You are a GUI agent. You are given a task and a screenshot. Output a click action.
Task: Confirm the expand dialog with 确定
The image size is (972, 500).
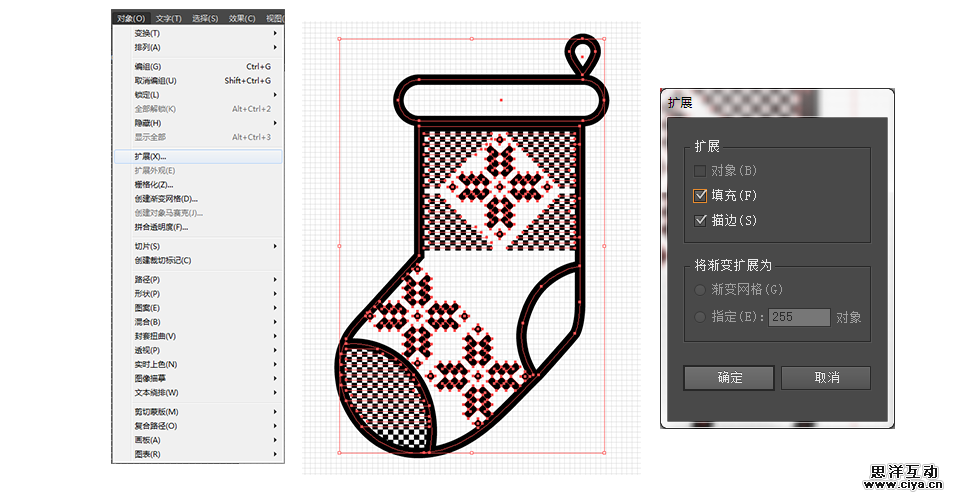pos(729,377)
